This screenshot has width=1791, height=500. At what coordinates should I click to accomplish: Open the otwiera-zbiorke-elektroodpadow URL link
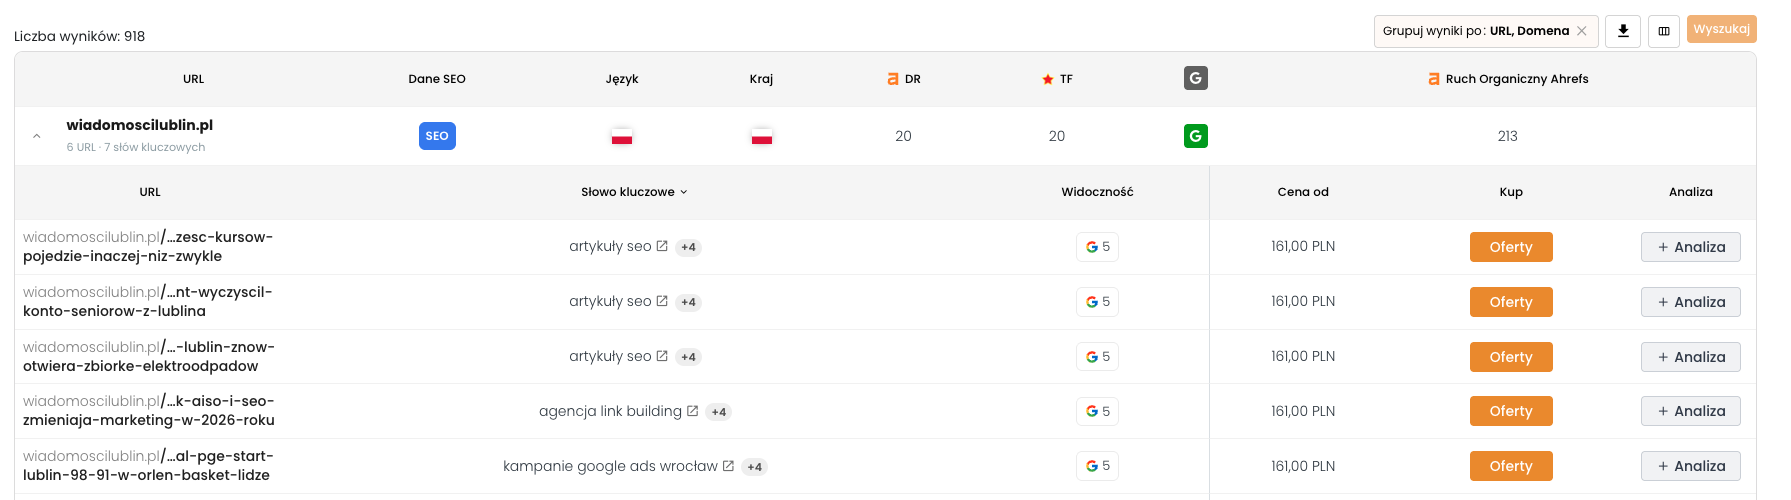[149, 357]
